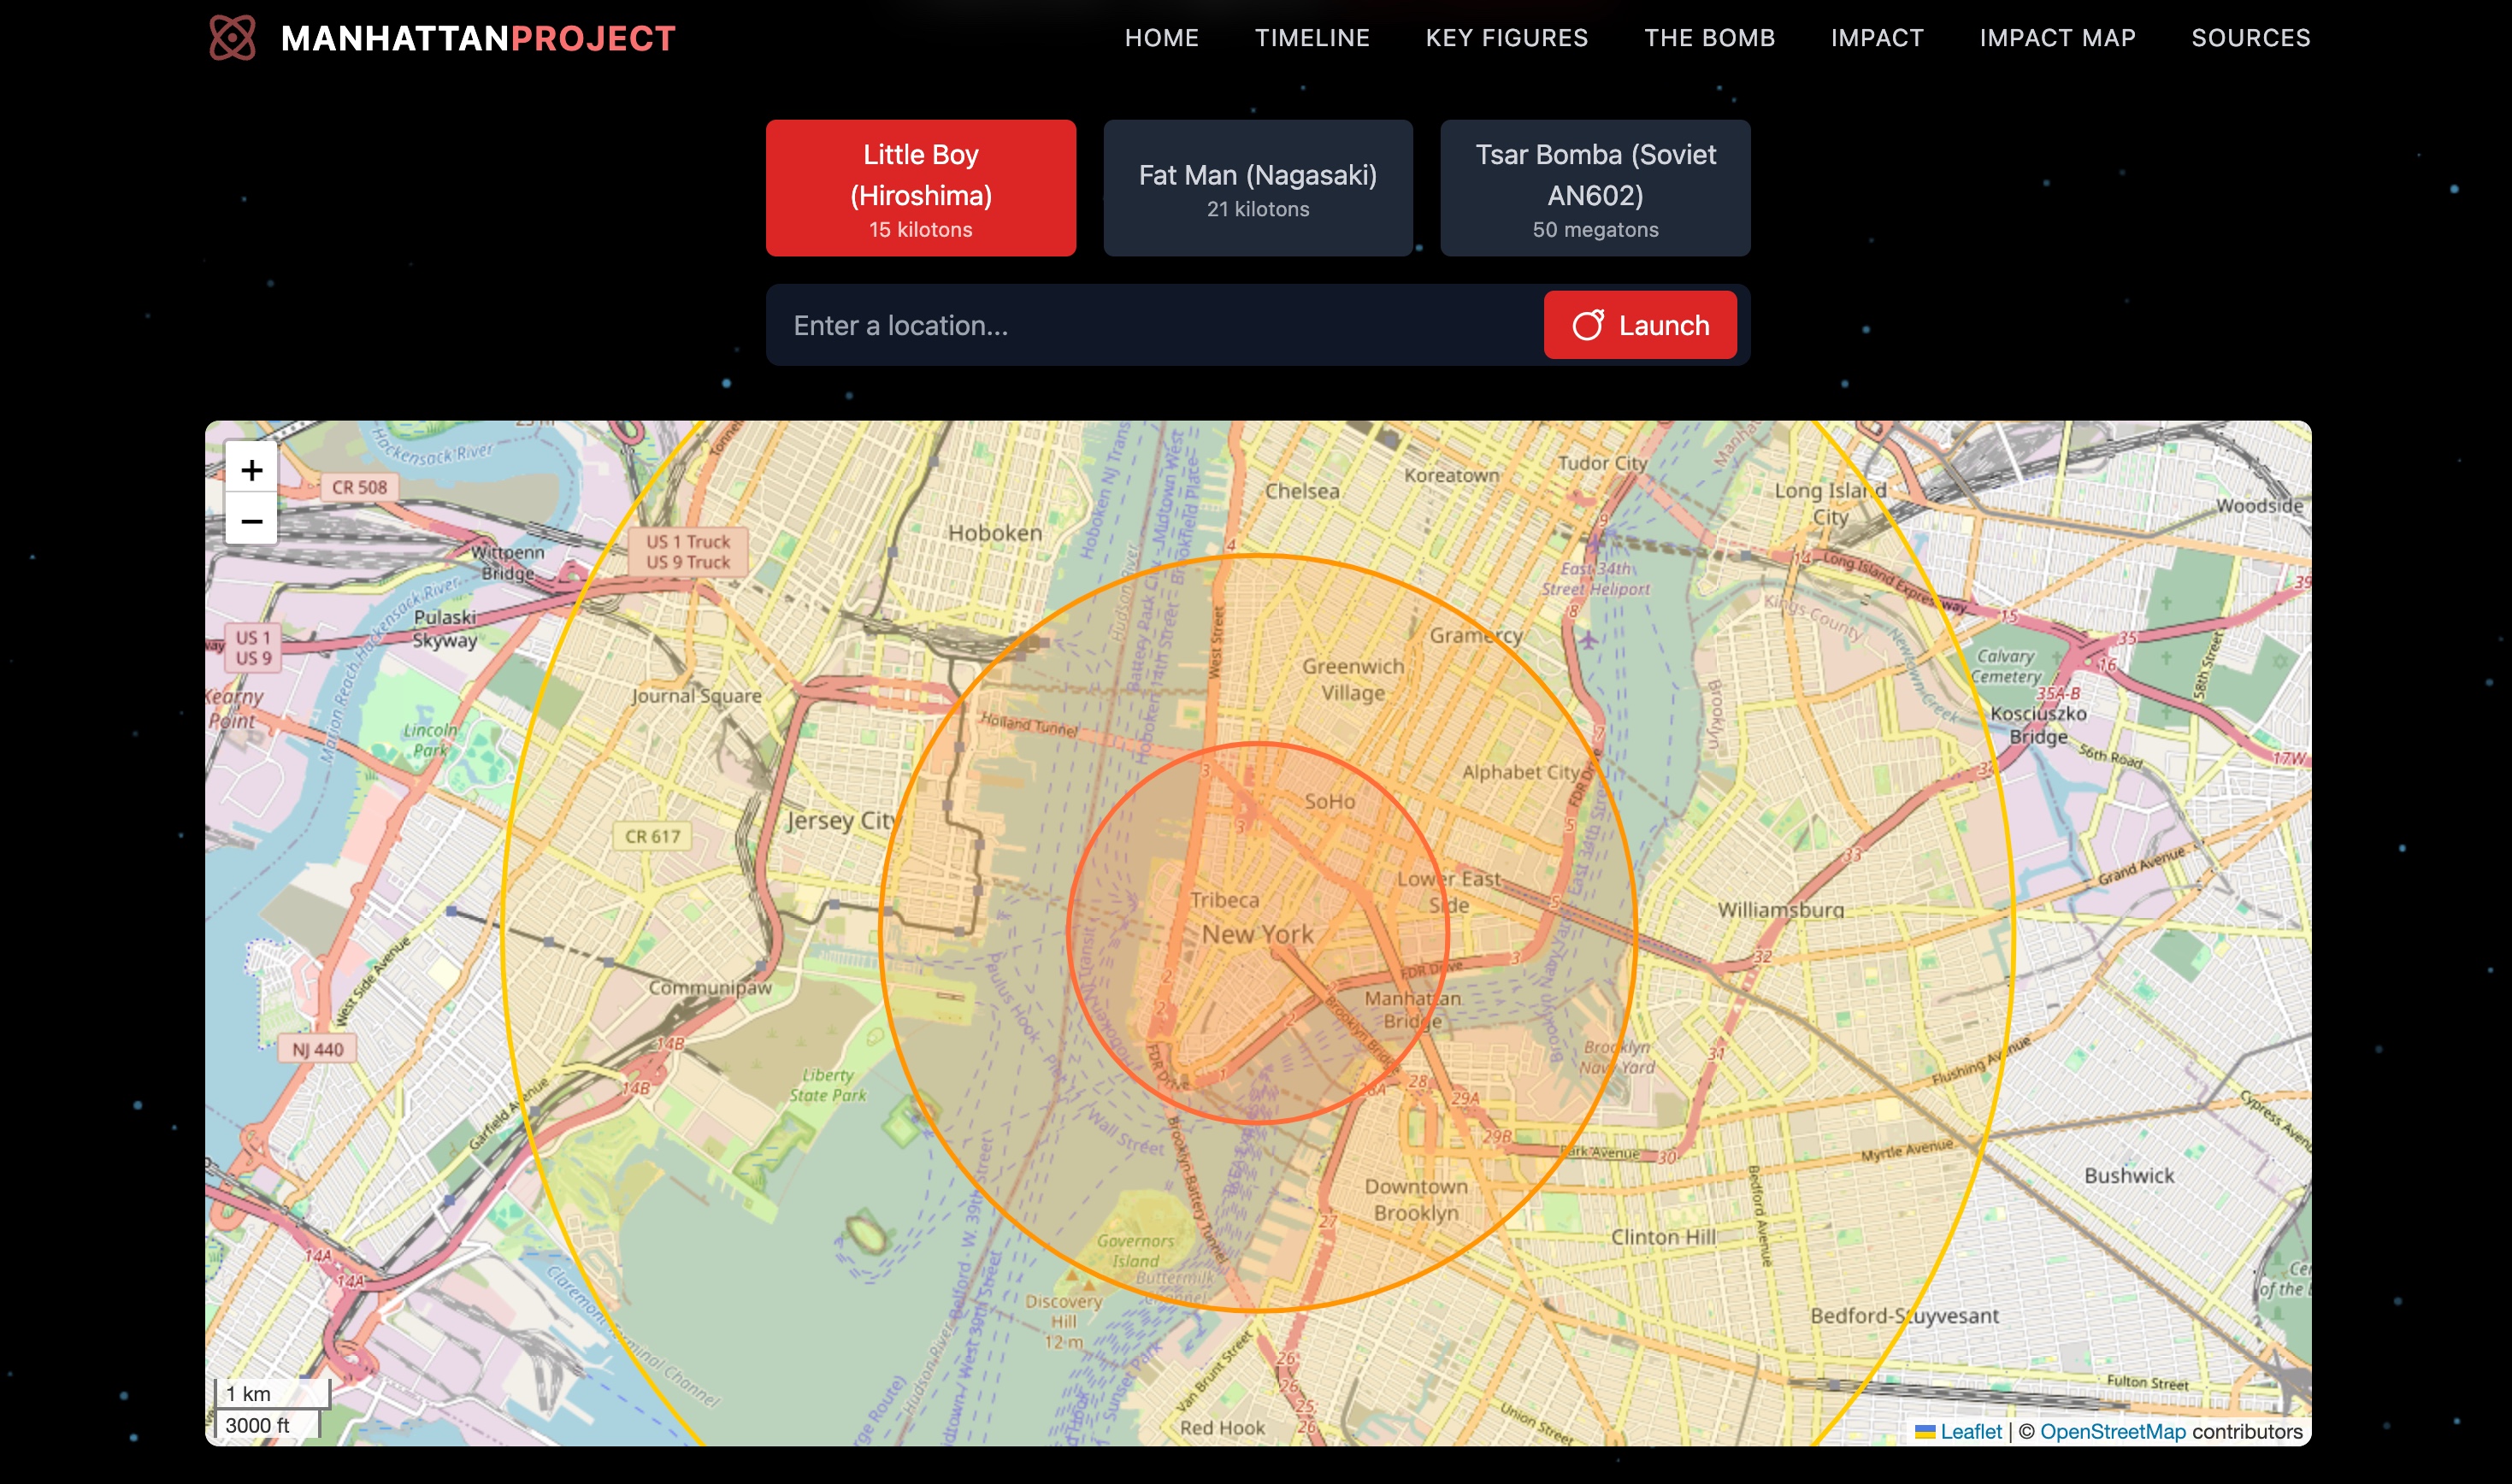This screenshot has height=1484, width=2512.
Task: Select Little Boy (Hiroshima) bomb option
Action: 920,188
